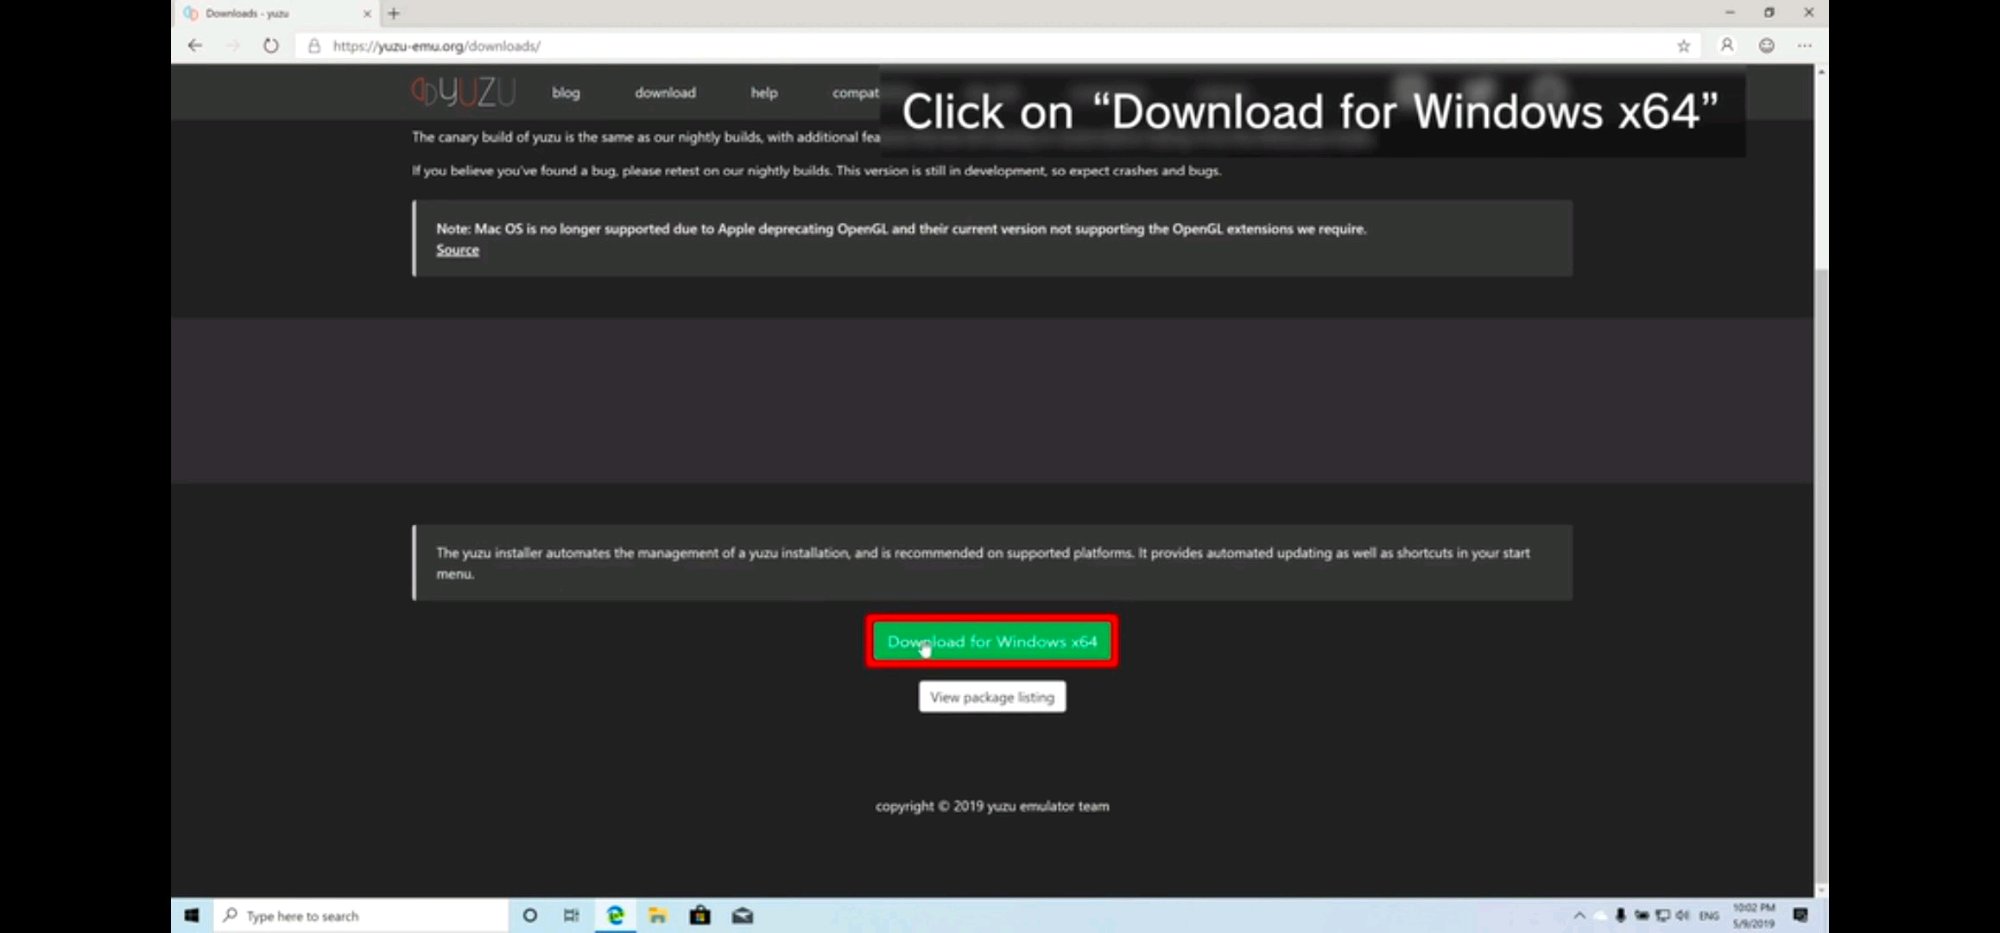Open network settings from the tray icon
2000x933 pixels.
tap(1662, 916)
